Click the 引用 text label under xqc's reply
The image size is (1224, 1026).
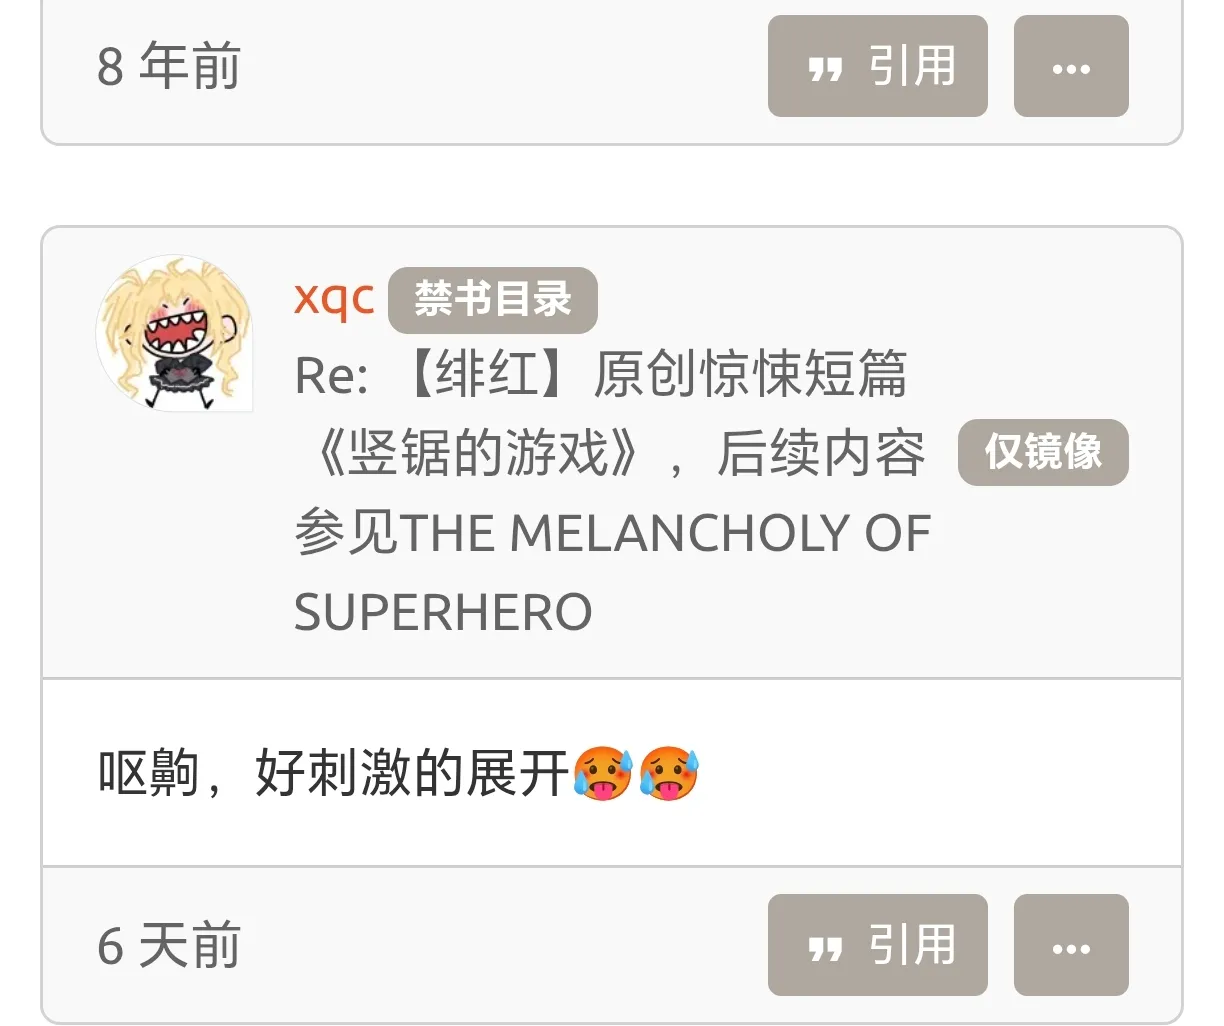click(x=912, y=945)
